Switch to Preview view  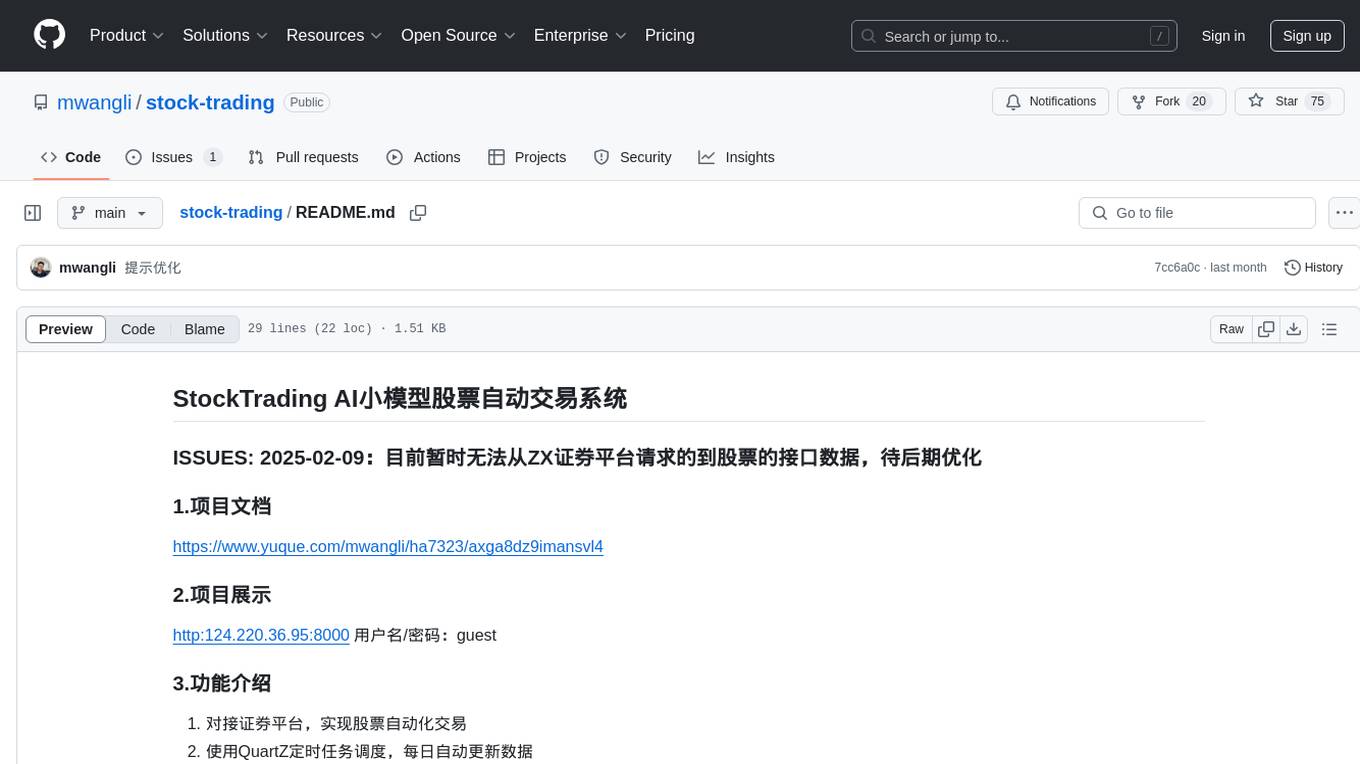pos(66,329)
